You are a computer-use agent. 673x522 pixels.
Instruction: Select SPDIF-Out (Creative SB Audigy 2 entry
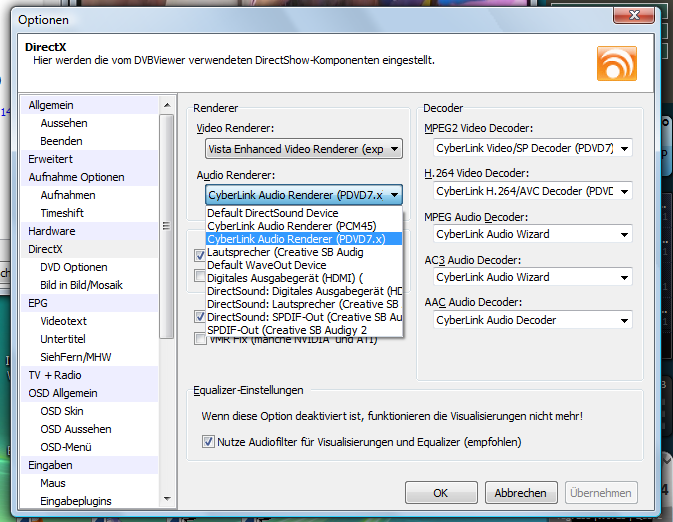(x=304, y=330)
